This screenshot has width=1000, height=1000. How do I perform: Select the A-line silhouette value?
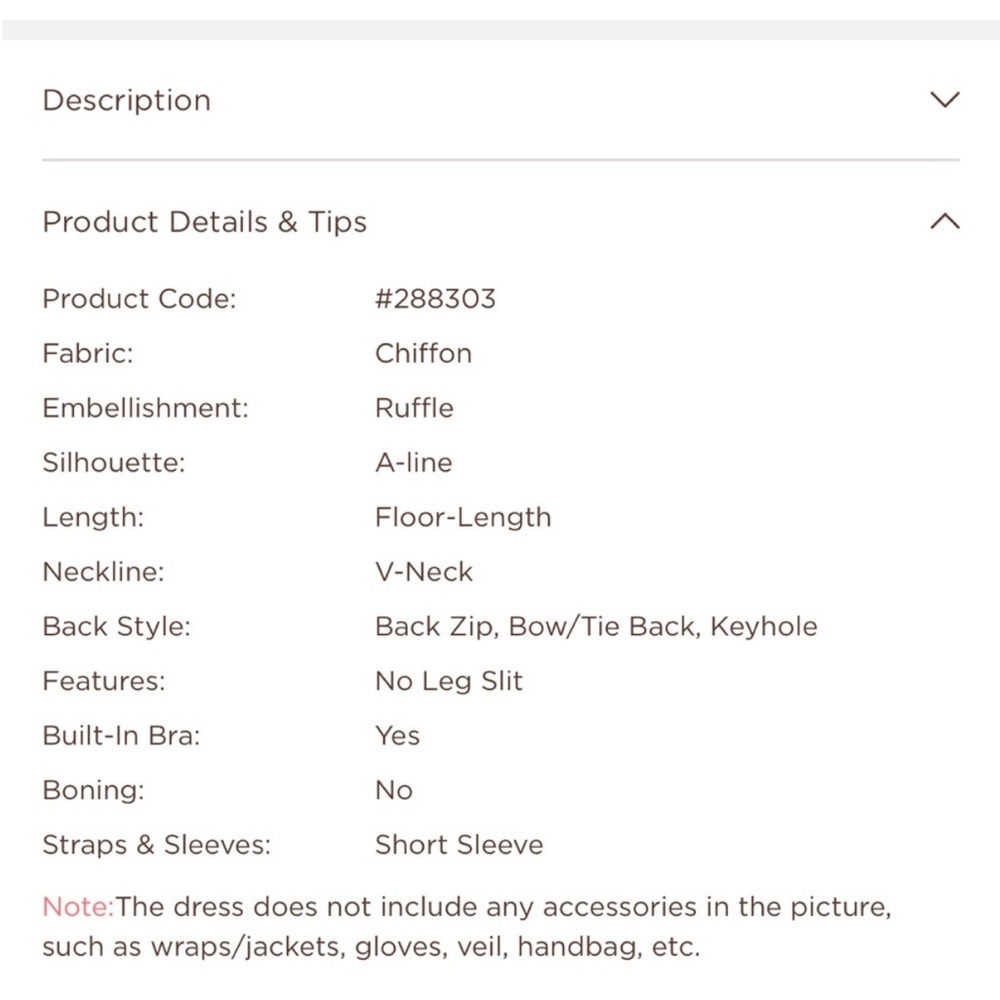413,462
